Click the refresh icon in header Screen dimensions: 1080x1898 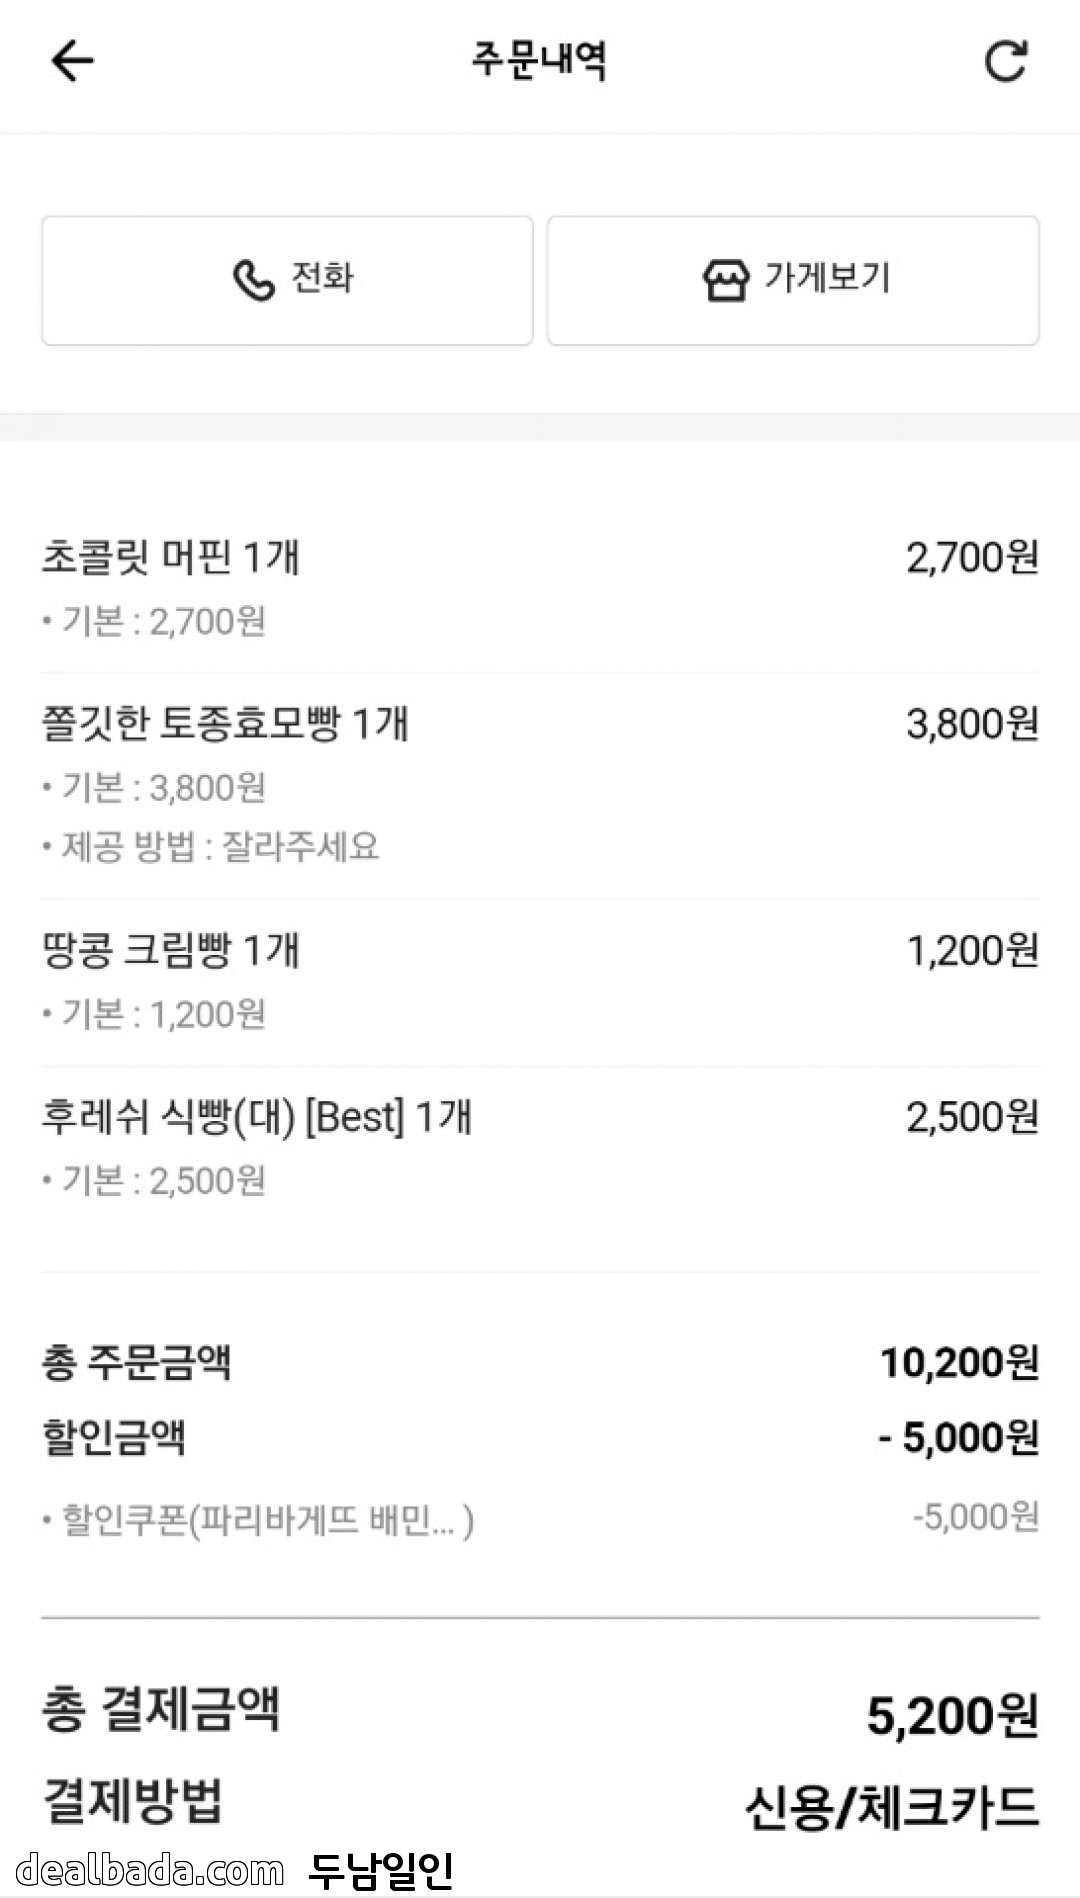tap(1005, 61)
